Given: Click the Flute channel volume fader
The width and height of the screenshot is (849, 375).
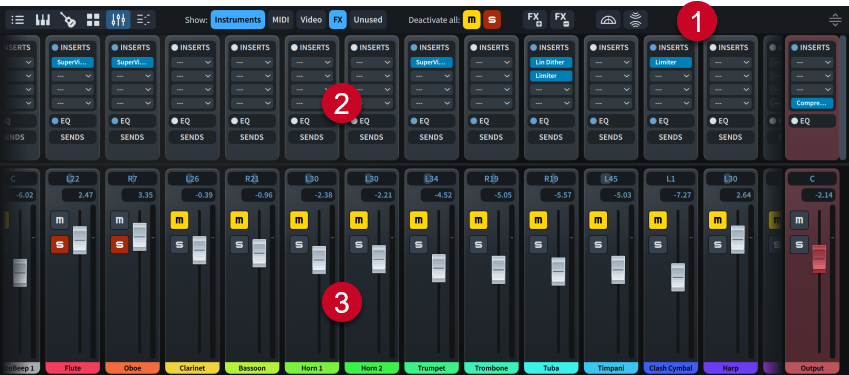Looking at the screenshot, I should pyautogui.click(x=80, y=240).
